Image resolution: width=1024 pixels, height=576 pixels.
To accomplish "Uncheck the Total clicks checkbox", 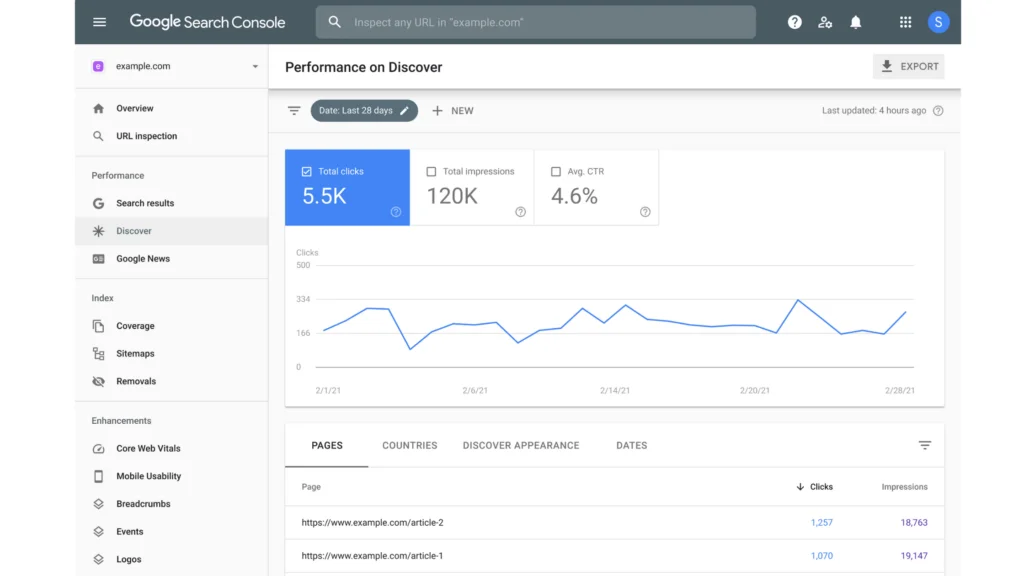I will (306, 171).
